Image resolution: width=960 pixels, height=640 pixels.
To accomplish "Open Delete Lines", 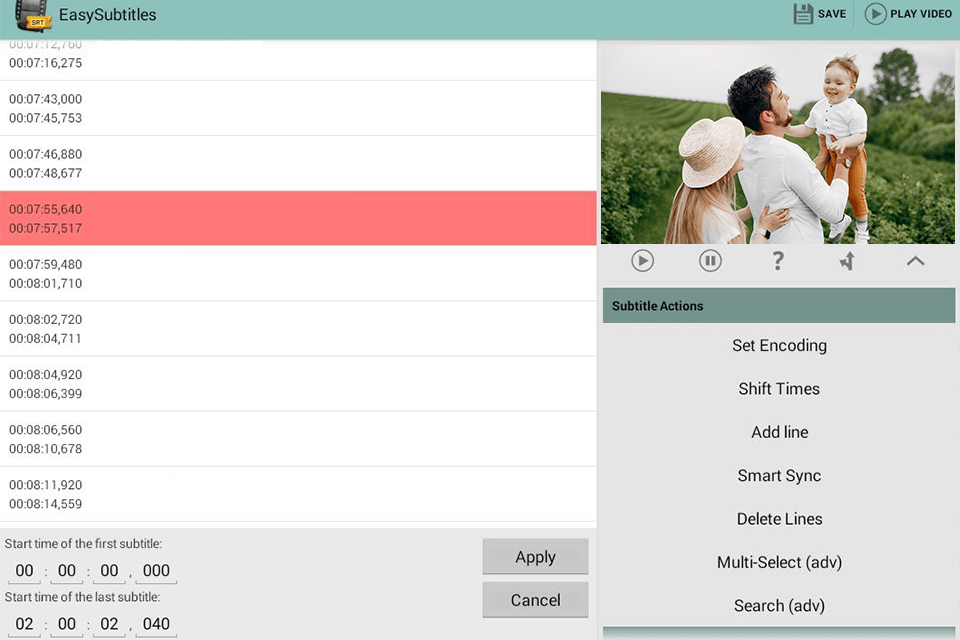I will pos(779,518).
